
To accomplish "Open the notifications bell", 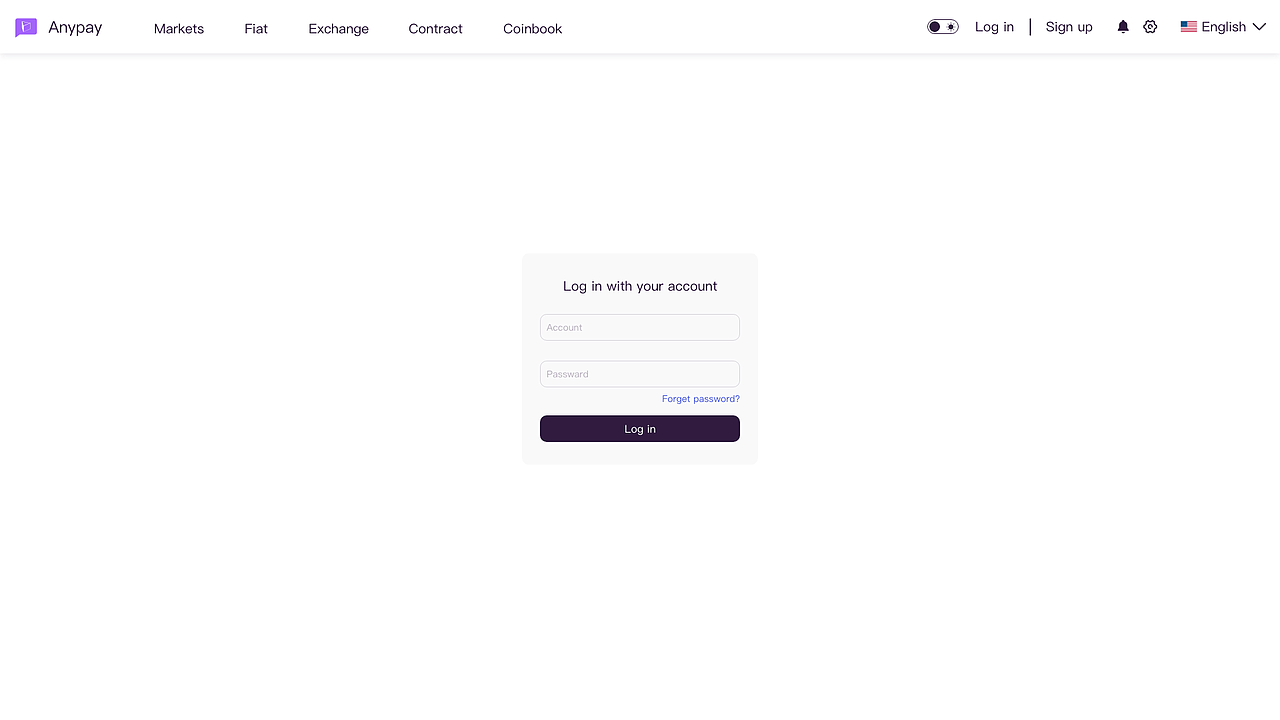I will tap(1123, 27).
